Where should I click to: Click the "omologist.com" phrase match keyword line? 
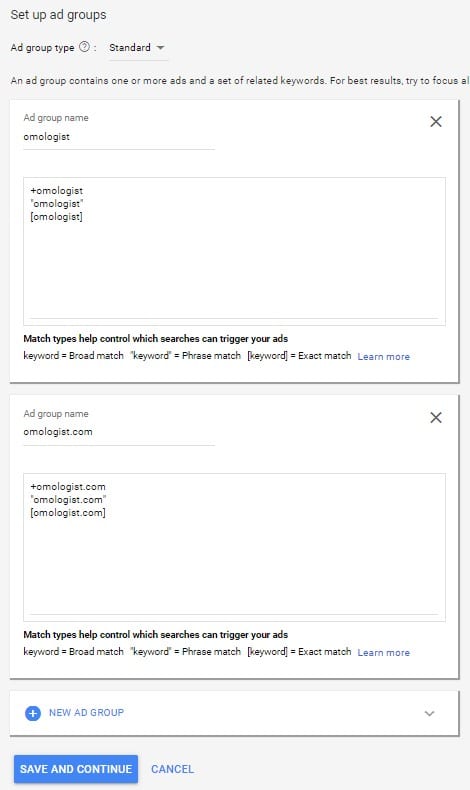pyautogui.click(x=68, y=500)
